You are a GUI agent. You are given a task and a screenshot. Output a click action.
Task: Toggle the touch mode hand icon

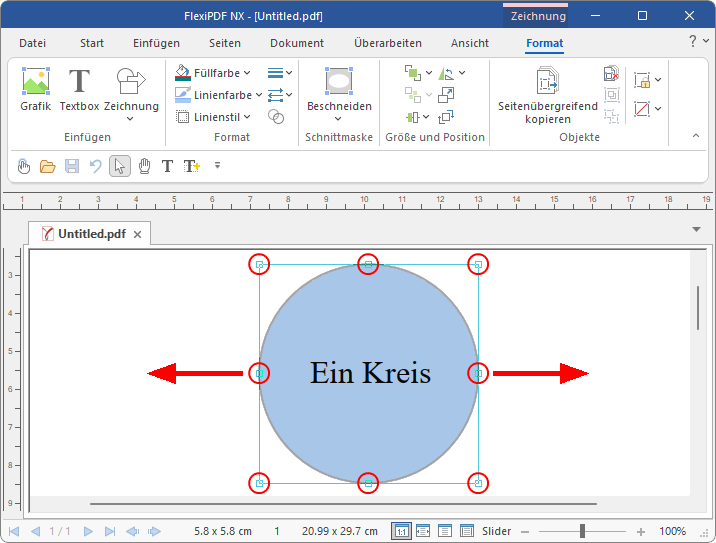click(24, 166)
